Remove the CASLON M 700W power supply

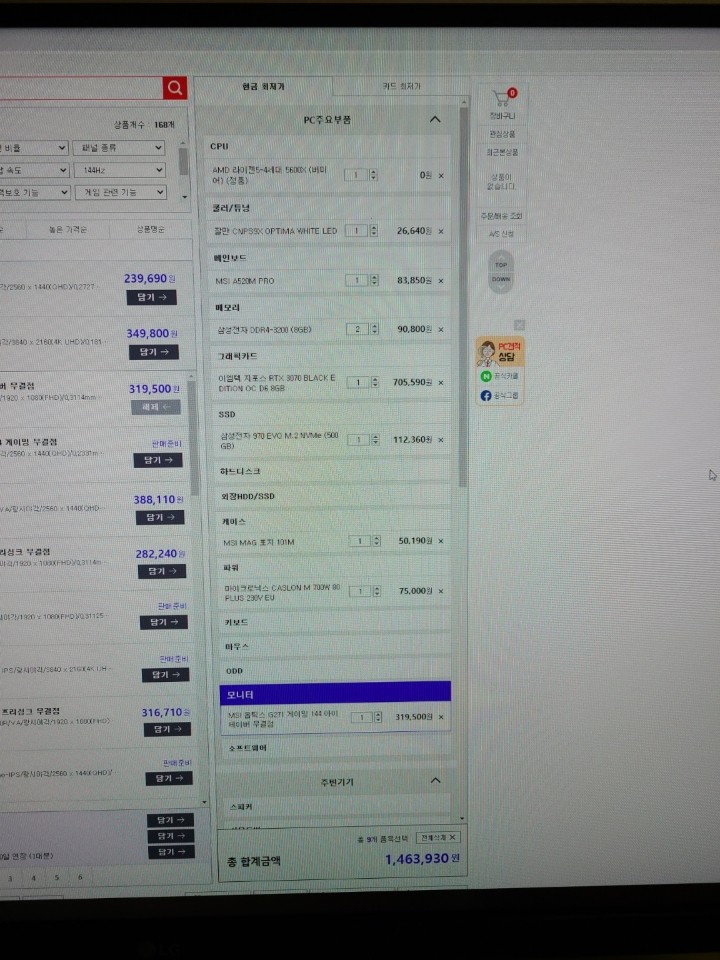point(441,591)
